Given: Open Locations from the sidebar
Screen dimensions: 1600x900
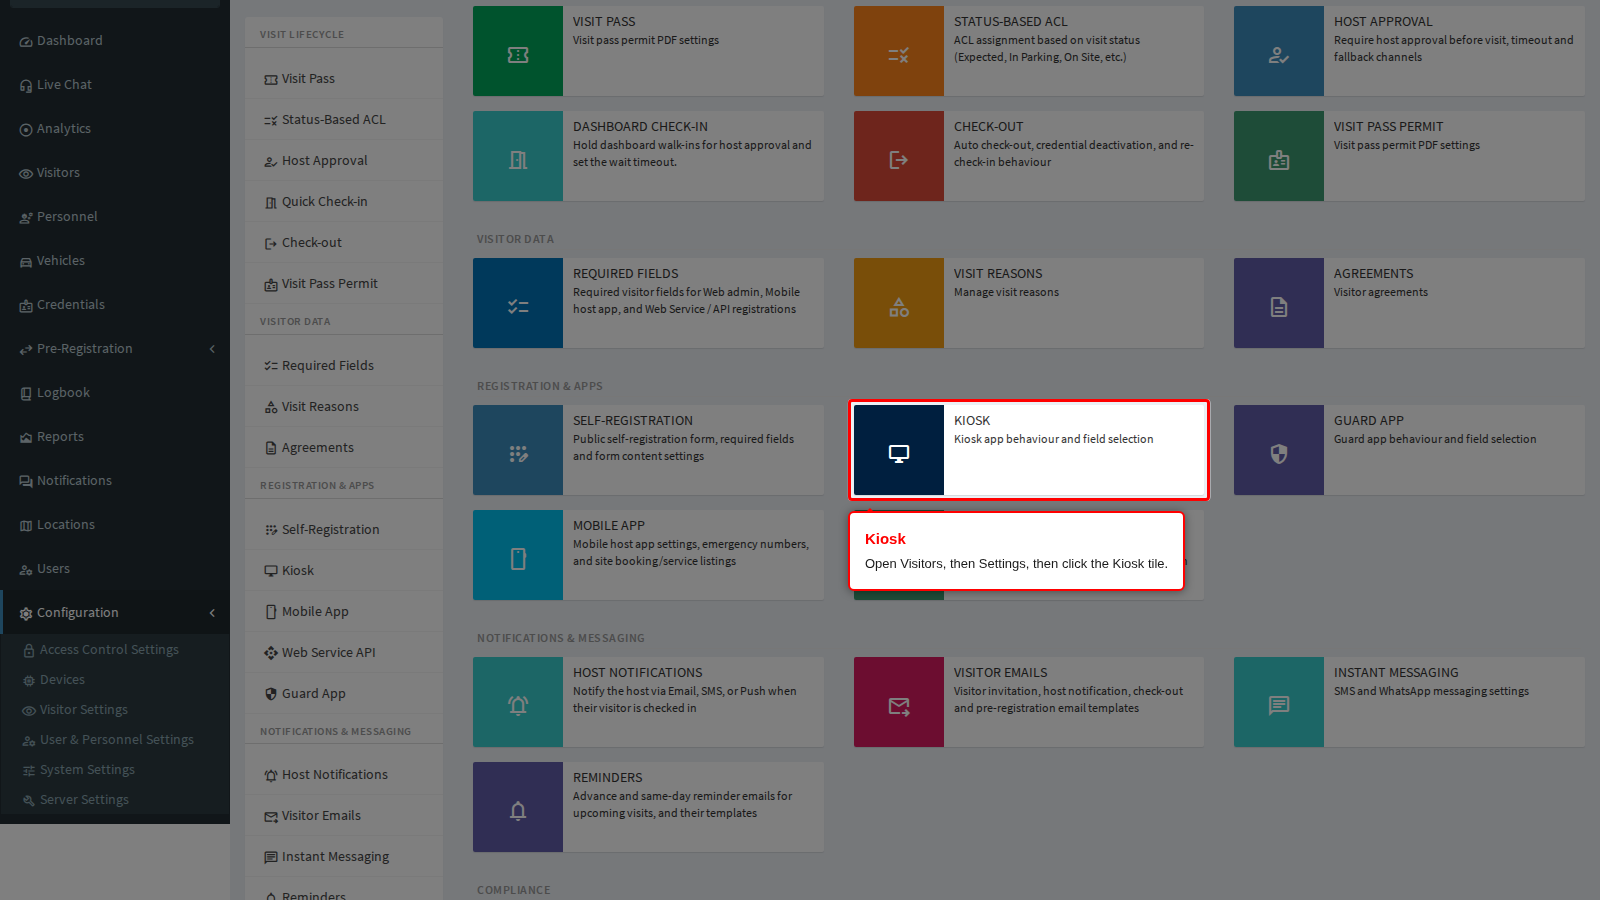Looking at the screenshot, I should tap(115, 525).
